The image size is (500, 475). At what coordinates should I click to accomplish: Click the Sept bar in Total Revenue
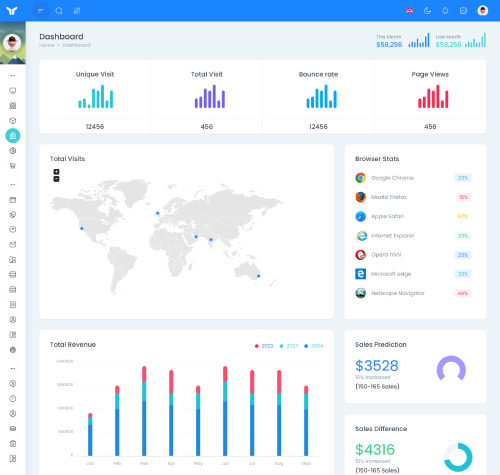tap(306, 421)
